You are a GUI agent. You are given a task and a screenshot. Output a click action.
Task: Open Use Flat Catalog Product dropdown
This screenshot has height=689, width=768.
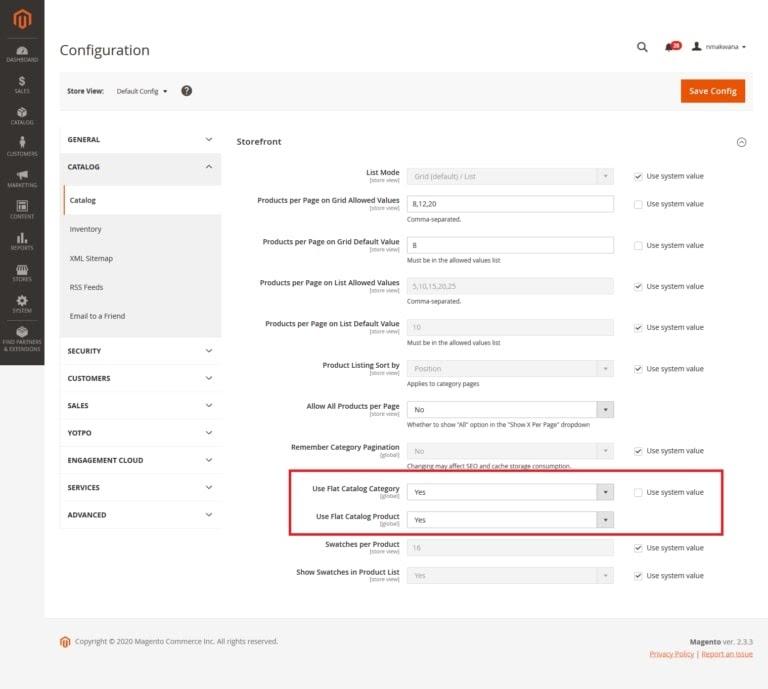click(x=510, y=520)
